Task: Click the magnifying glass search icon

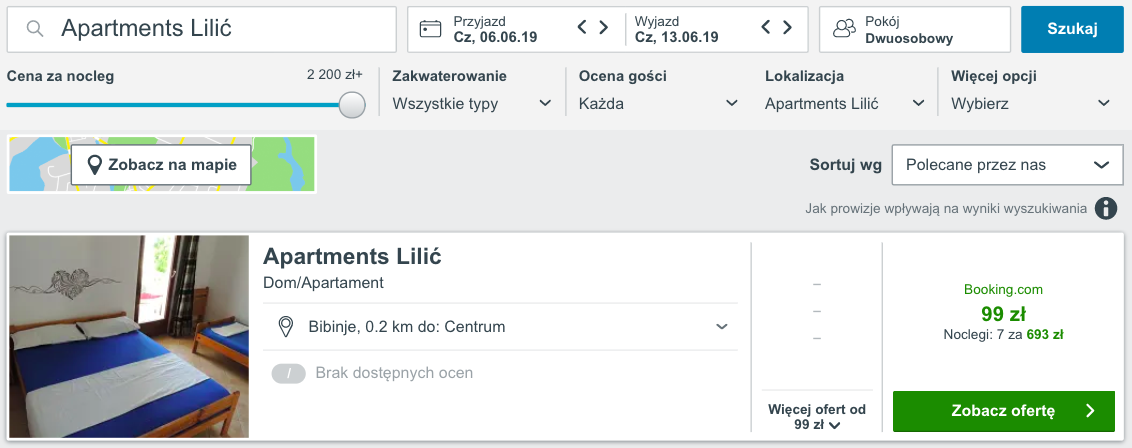Action: coord(35,29)
